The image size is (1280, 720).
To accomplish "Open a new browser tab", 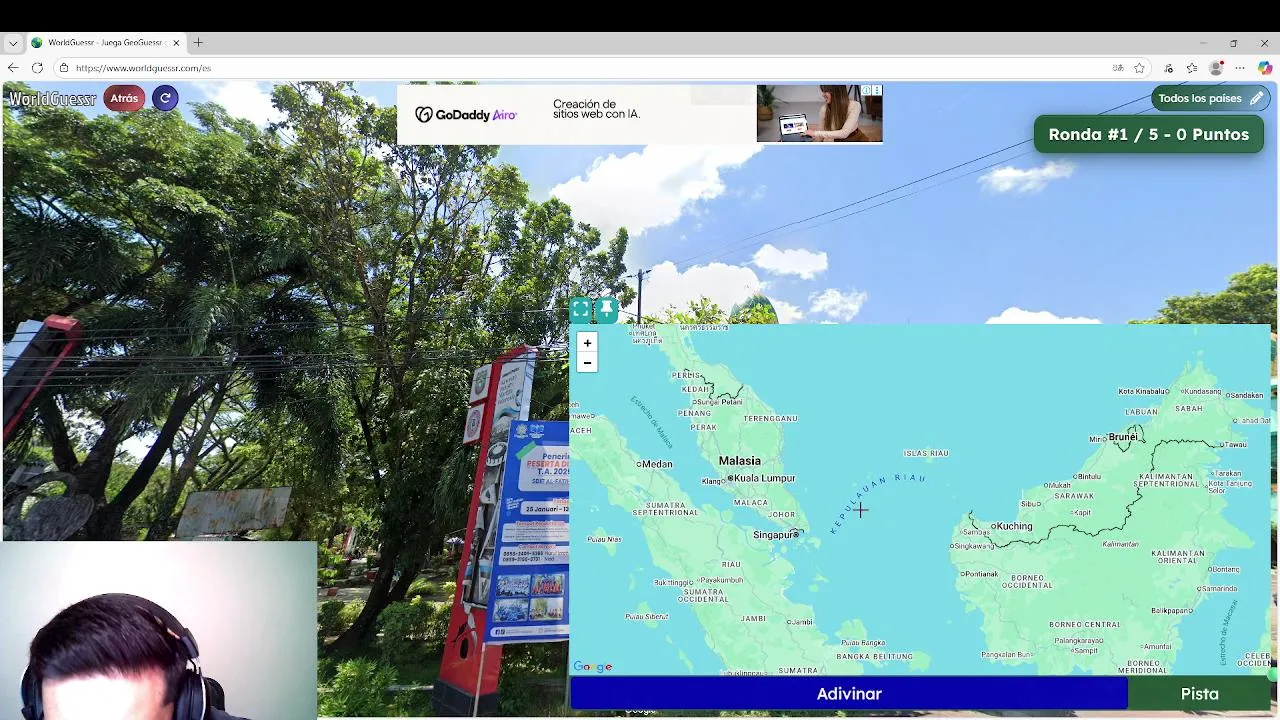I will 198,43.
